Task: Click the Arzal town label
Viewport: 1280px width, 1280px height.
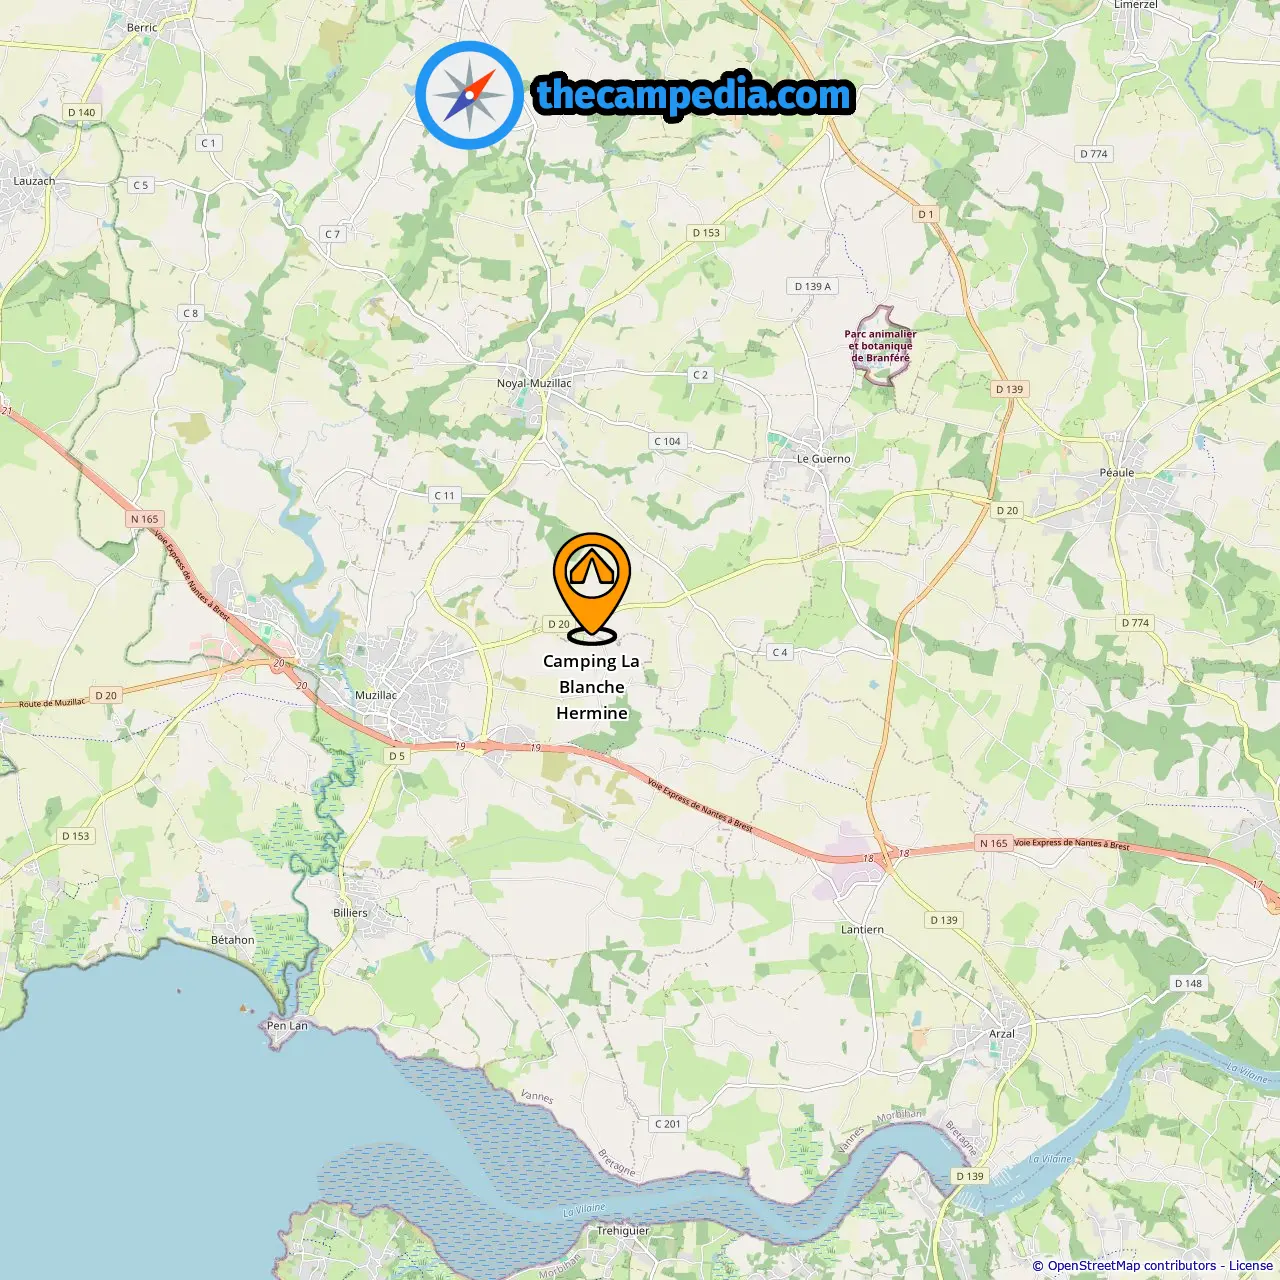Action: pos(1002,1034)
